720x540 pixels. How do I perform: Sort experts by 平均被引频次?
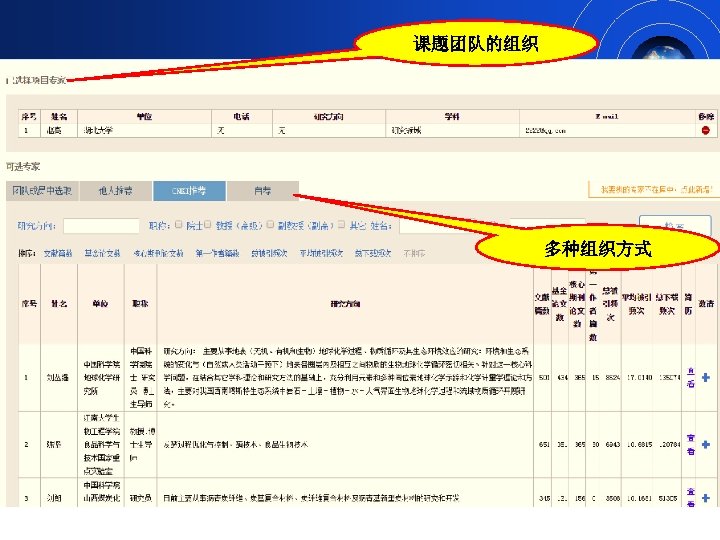pyautogui.click(x=321, y=253)
